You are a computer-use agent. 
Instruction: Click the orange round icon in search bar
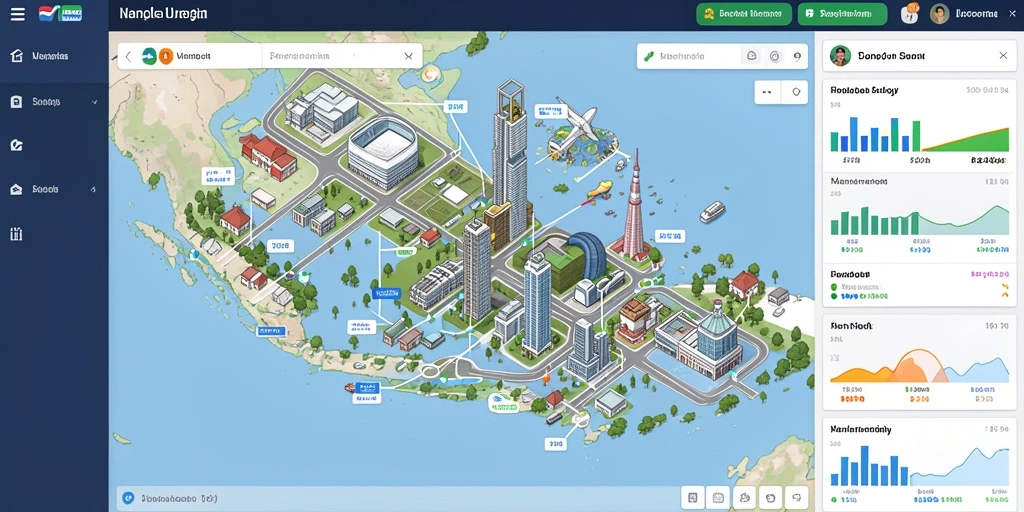[165, 56]
